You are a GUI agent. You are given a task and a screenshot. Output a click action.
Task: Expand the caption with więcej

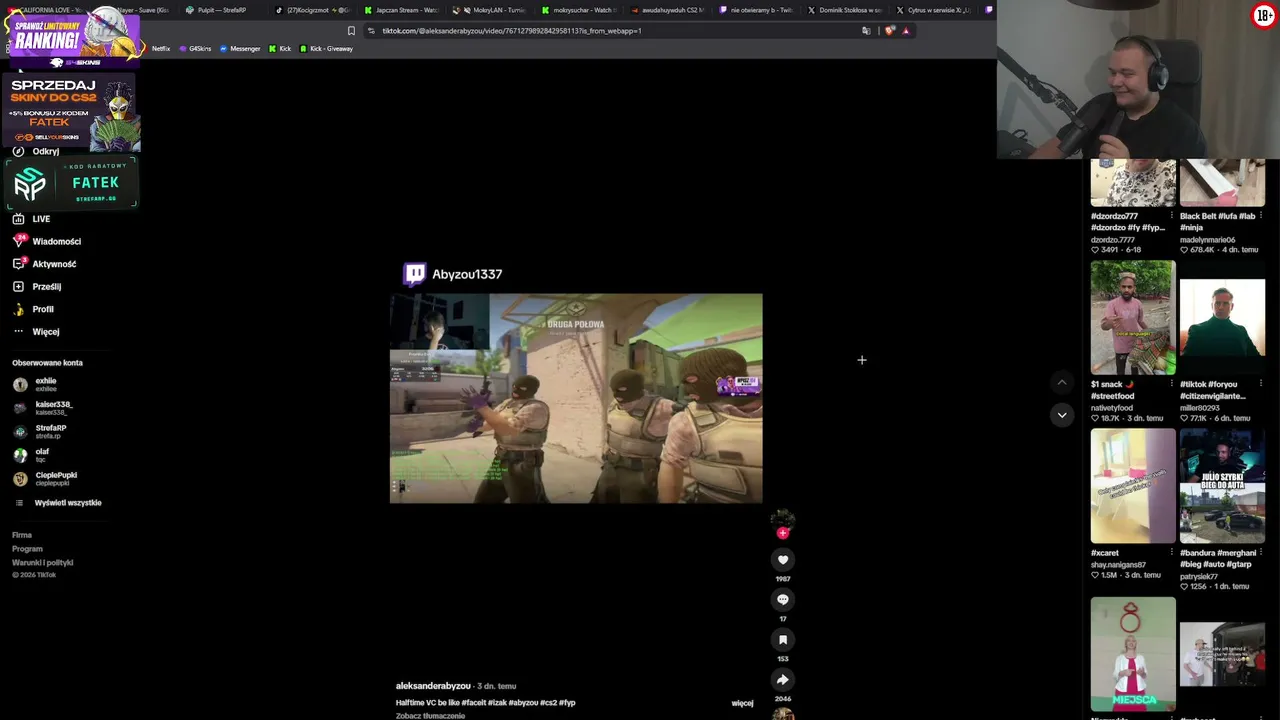pos(742,703)
